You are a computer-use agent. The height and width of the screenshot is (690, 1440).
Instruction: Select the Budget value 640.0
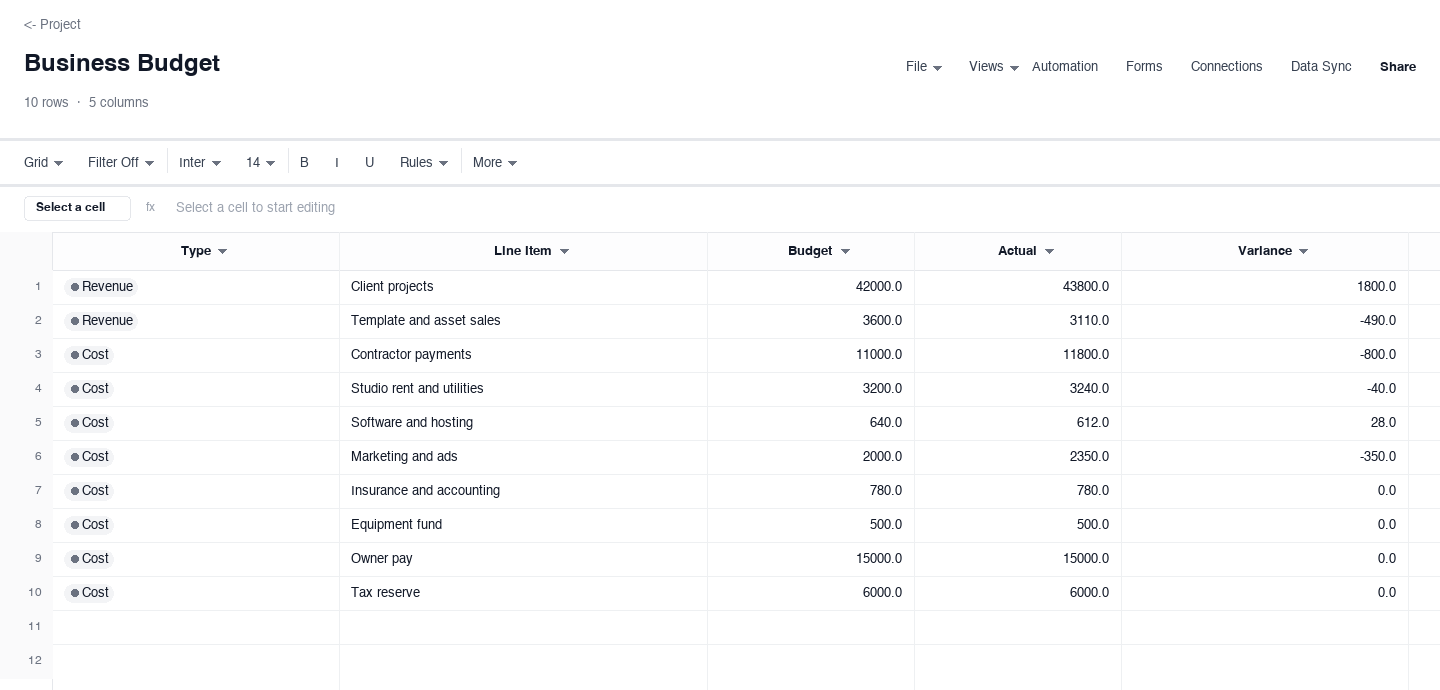click(x=811, y=423)
